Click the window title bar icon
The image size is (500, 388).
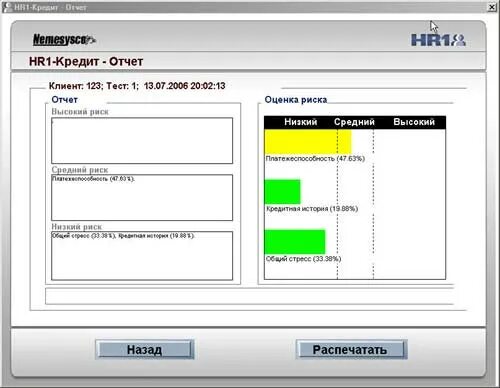pos(7,7)
